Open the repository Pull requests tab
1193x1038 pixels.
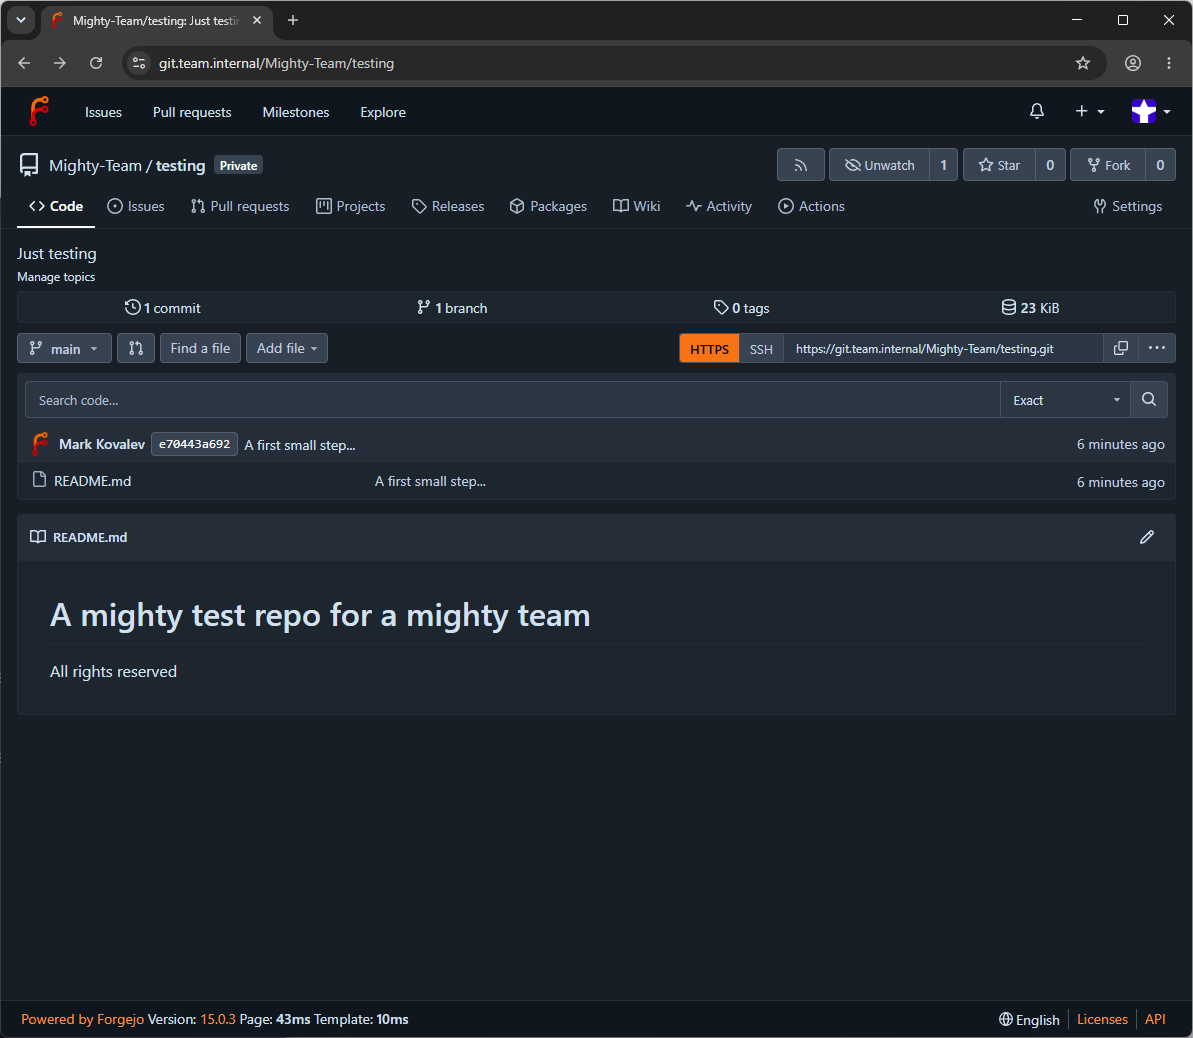point(240,206)
